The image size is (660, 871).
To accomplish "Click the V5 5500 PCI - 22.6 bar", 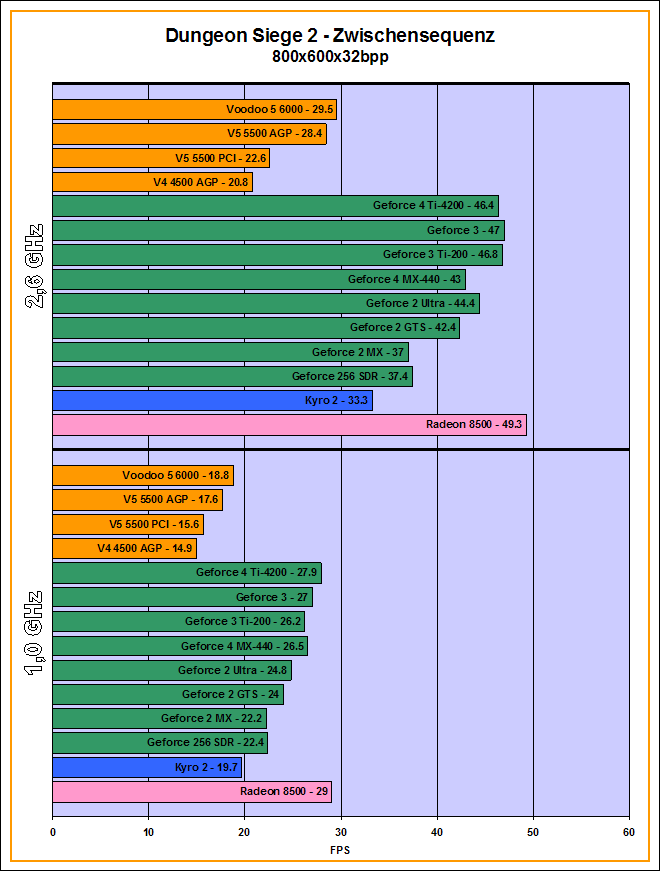I will click(161, 158).
